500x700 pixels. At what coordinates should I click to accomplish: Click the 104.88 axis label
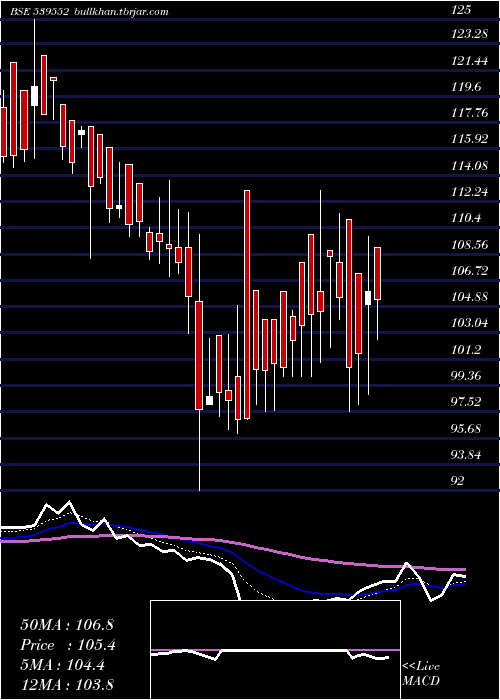coord(470,296)
